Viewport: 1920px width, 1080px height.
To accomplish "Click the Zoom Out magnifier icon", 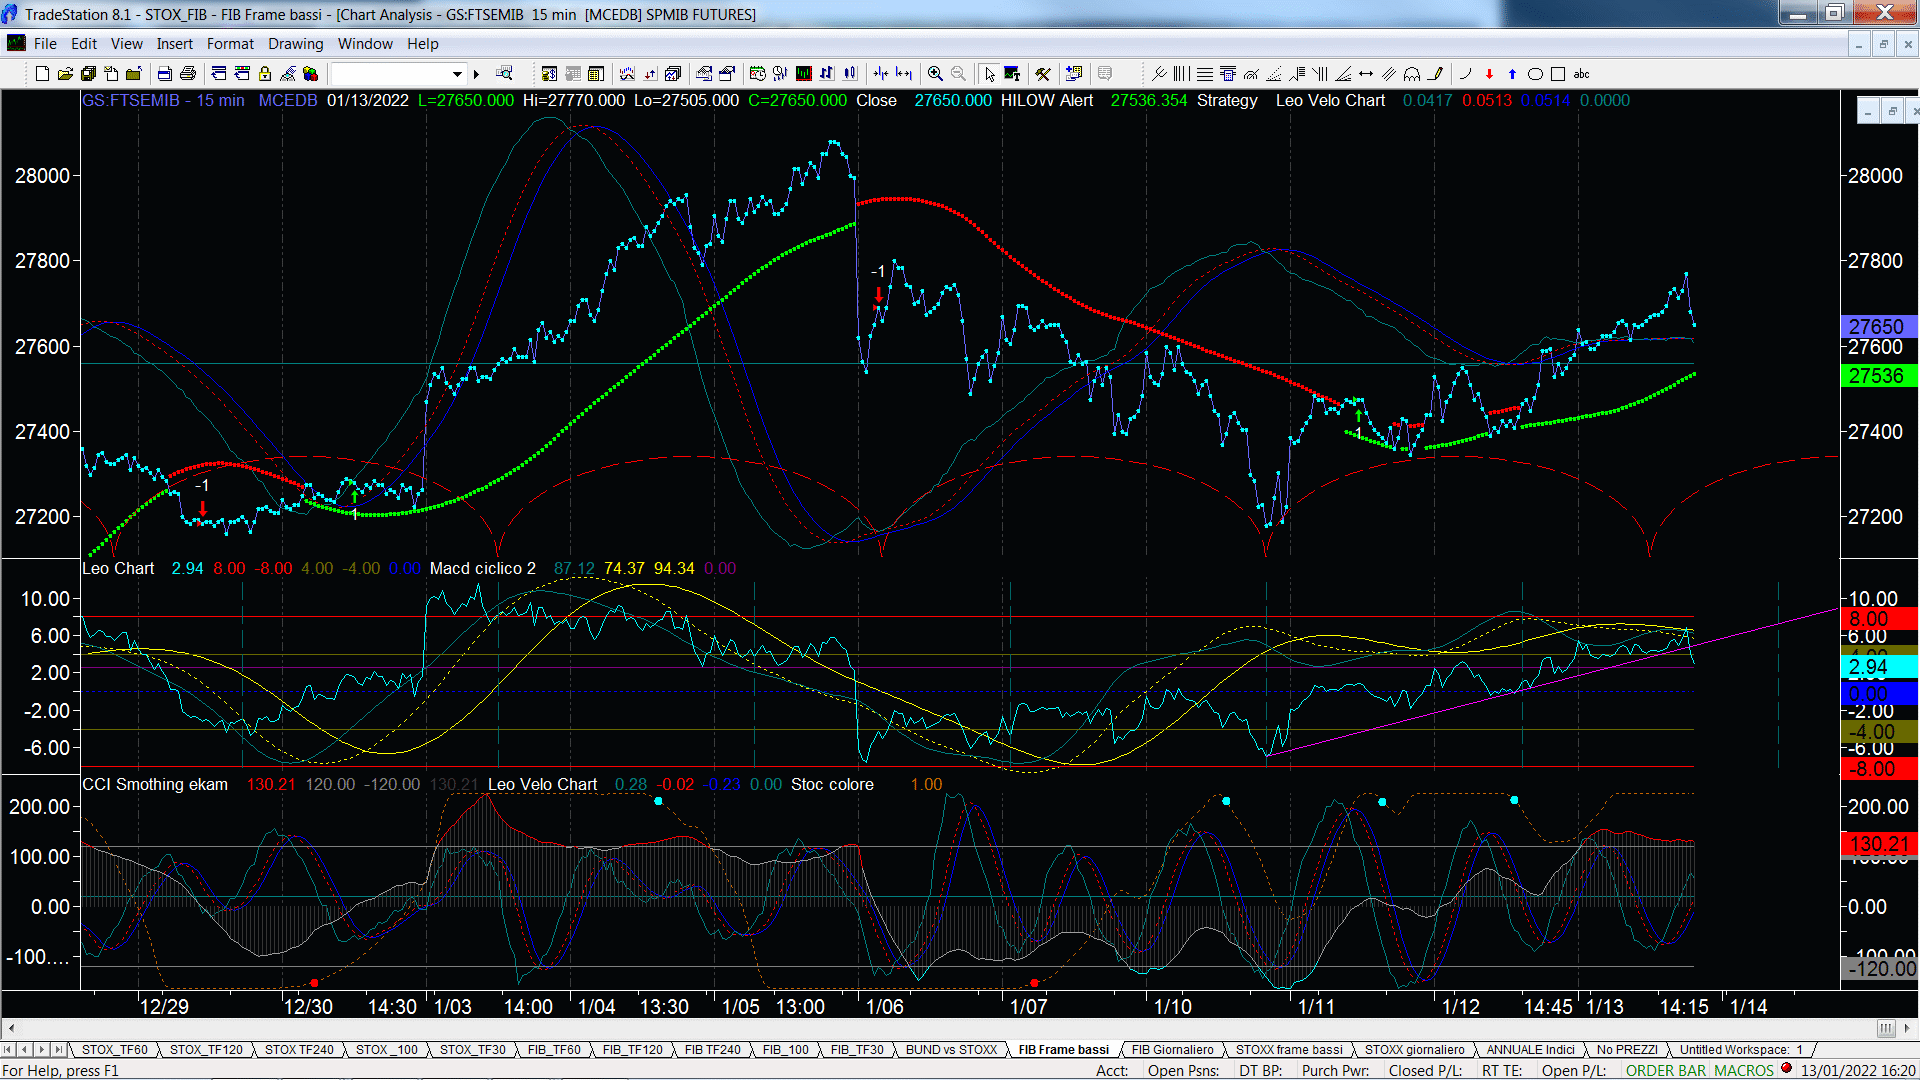I will (958, 73).
